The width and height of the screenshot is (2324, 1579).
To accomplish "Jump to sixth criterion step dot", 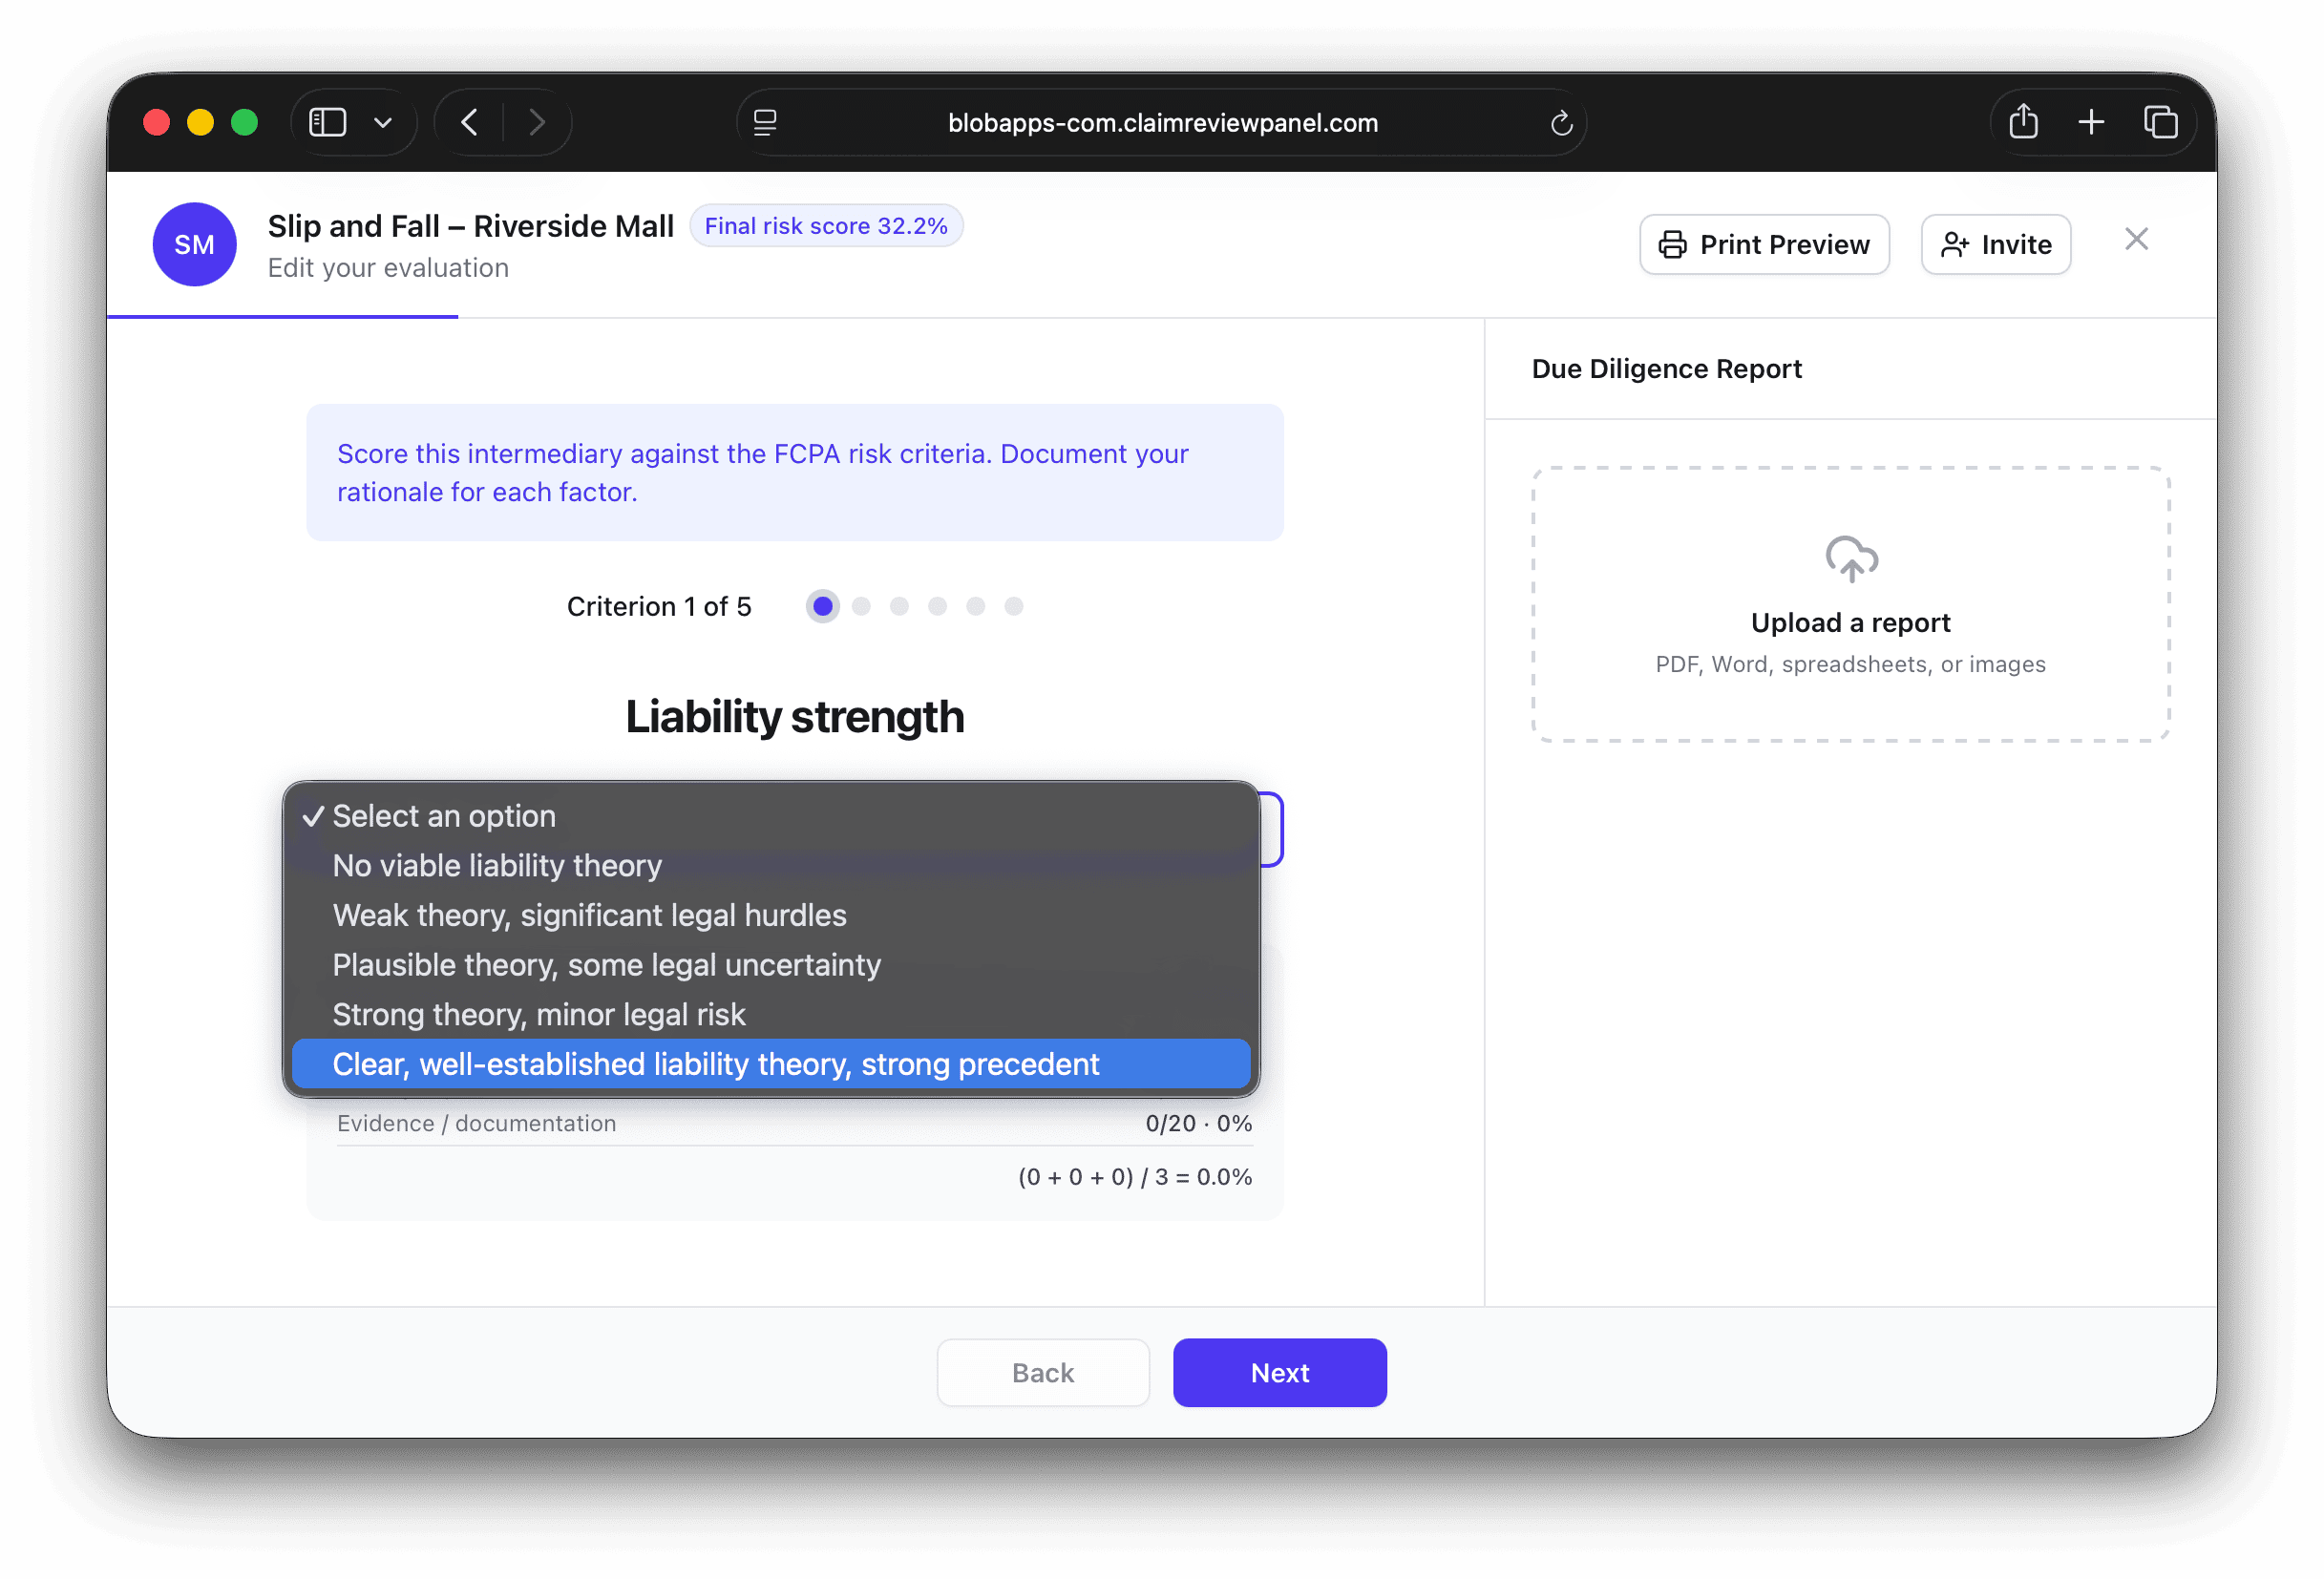I will [1014, 606].
